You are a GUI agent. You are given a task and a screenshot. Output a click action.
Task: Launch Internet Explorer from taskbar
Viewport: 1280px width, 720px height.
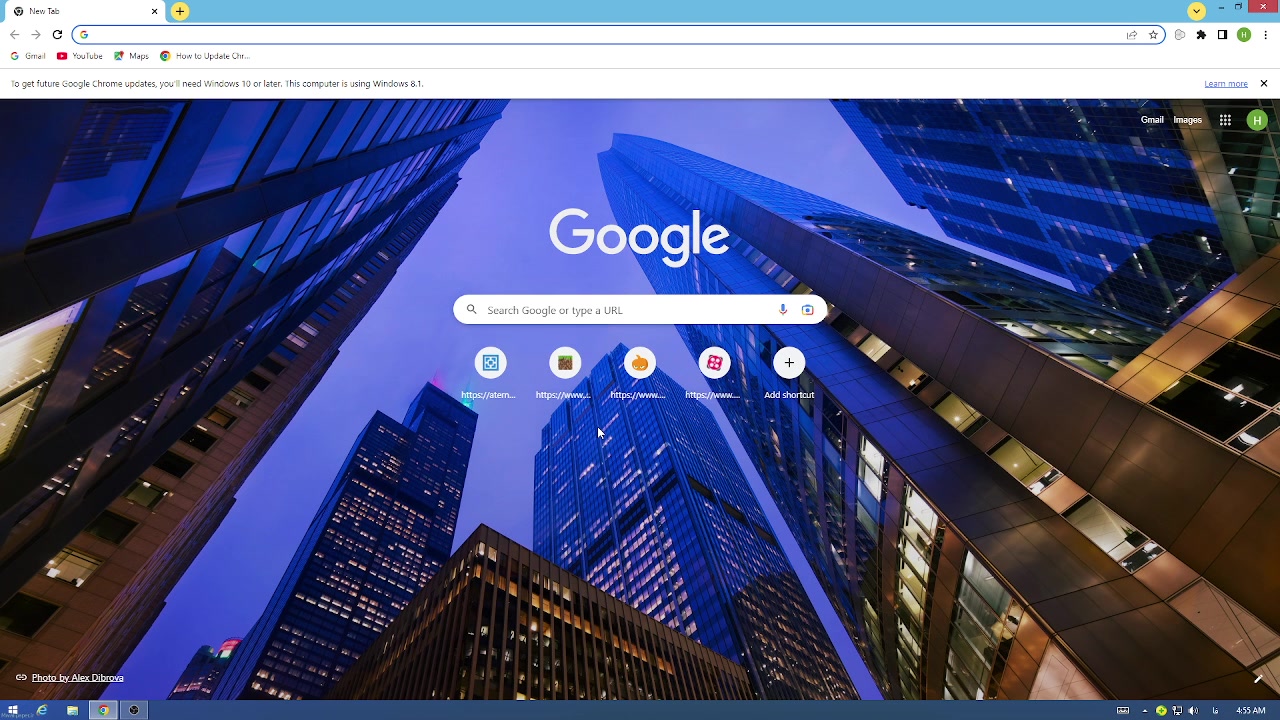42,710
